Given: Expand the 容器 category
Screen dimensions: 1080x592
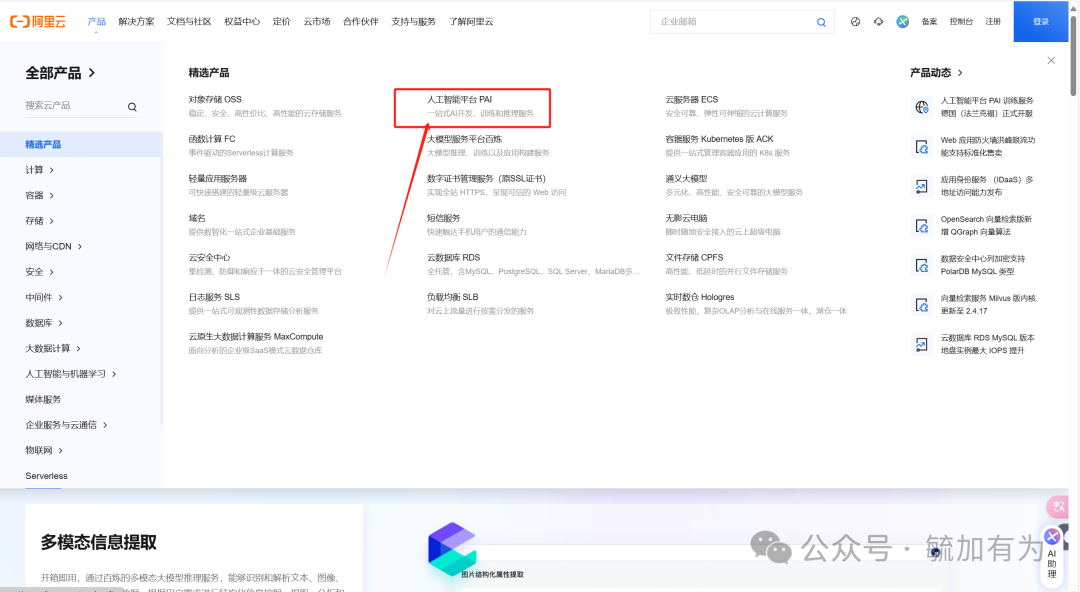Looking at the screenshot, I should [52, 196].
